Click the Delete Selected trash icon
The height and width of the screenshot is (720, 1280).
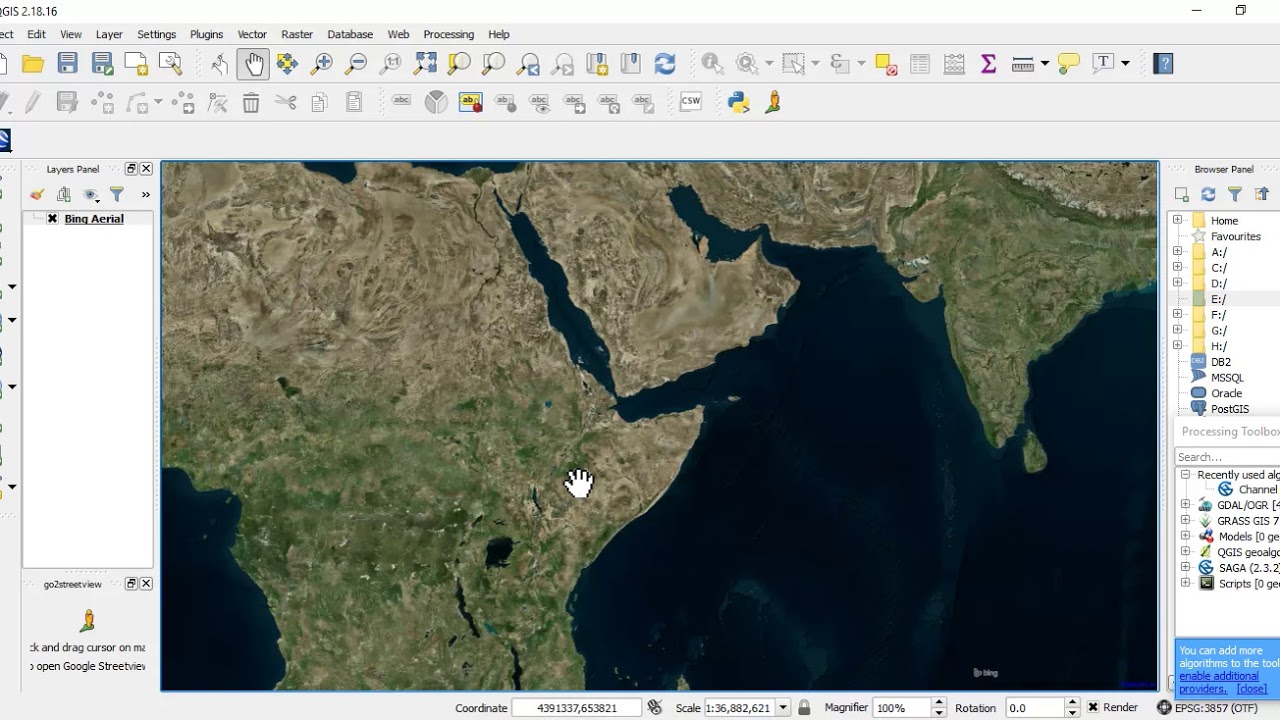(251, 102)
